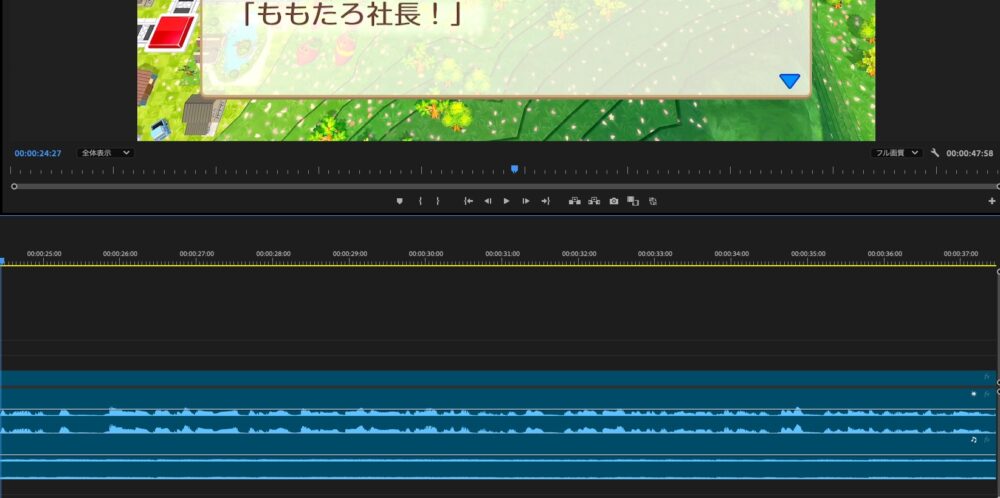
Task: Open the program monitor wrench settings
Action: click(x=935, y=153)
